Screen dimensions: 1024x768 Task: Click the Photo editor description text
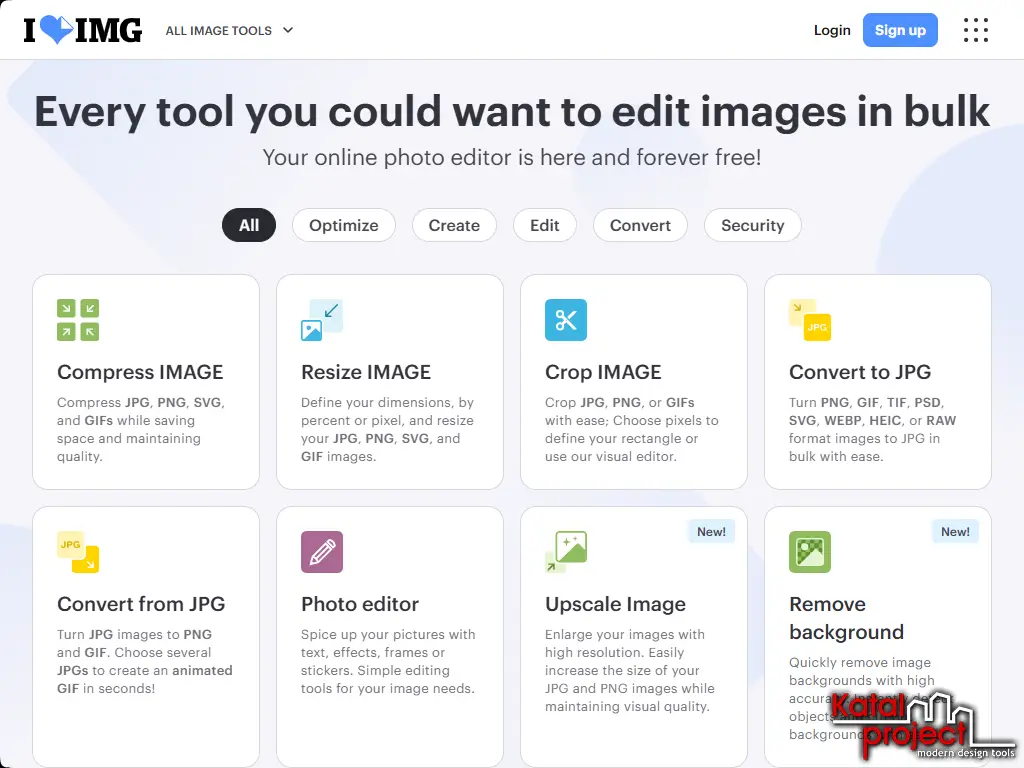coord(388,661)
